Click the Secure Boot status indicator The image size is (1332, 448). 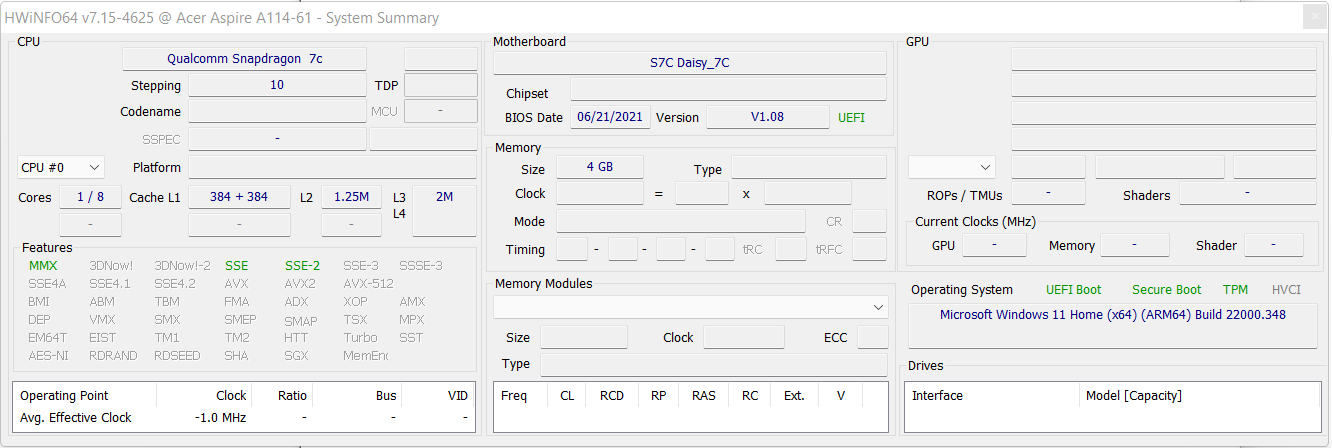tap(1166, 290)
